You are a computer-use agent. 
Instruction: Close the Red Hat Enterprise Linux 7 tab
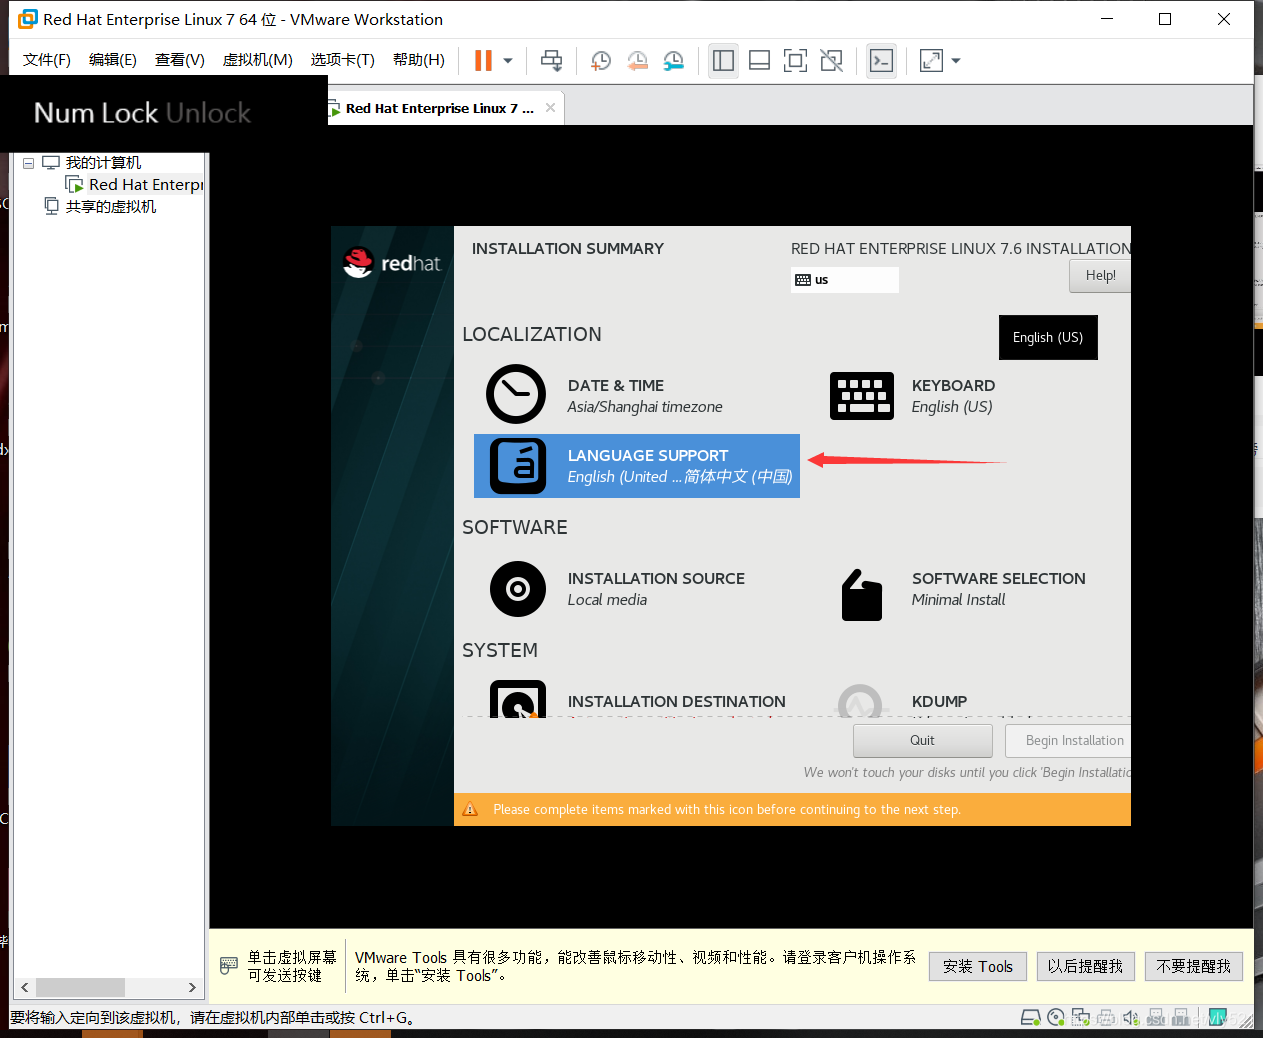(x=550, y=108)
